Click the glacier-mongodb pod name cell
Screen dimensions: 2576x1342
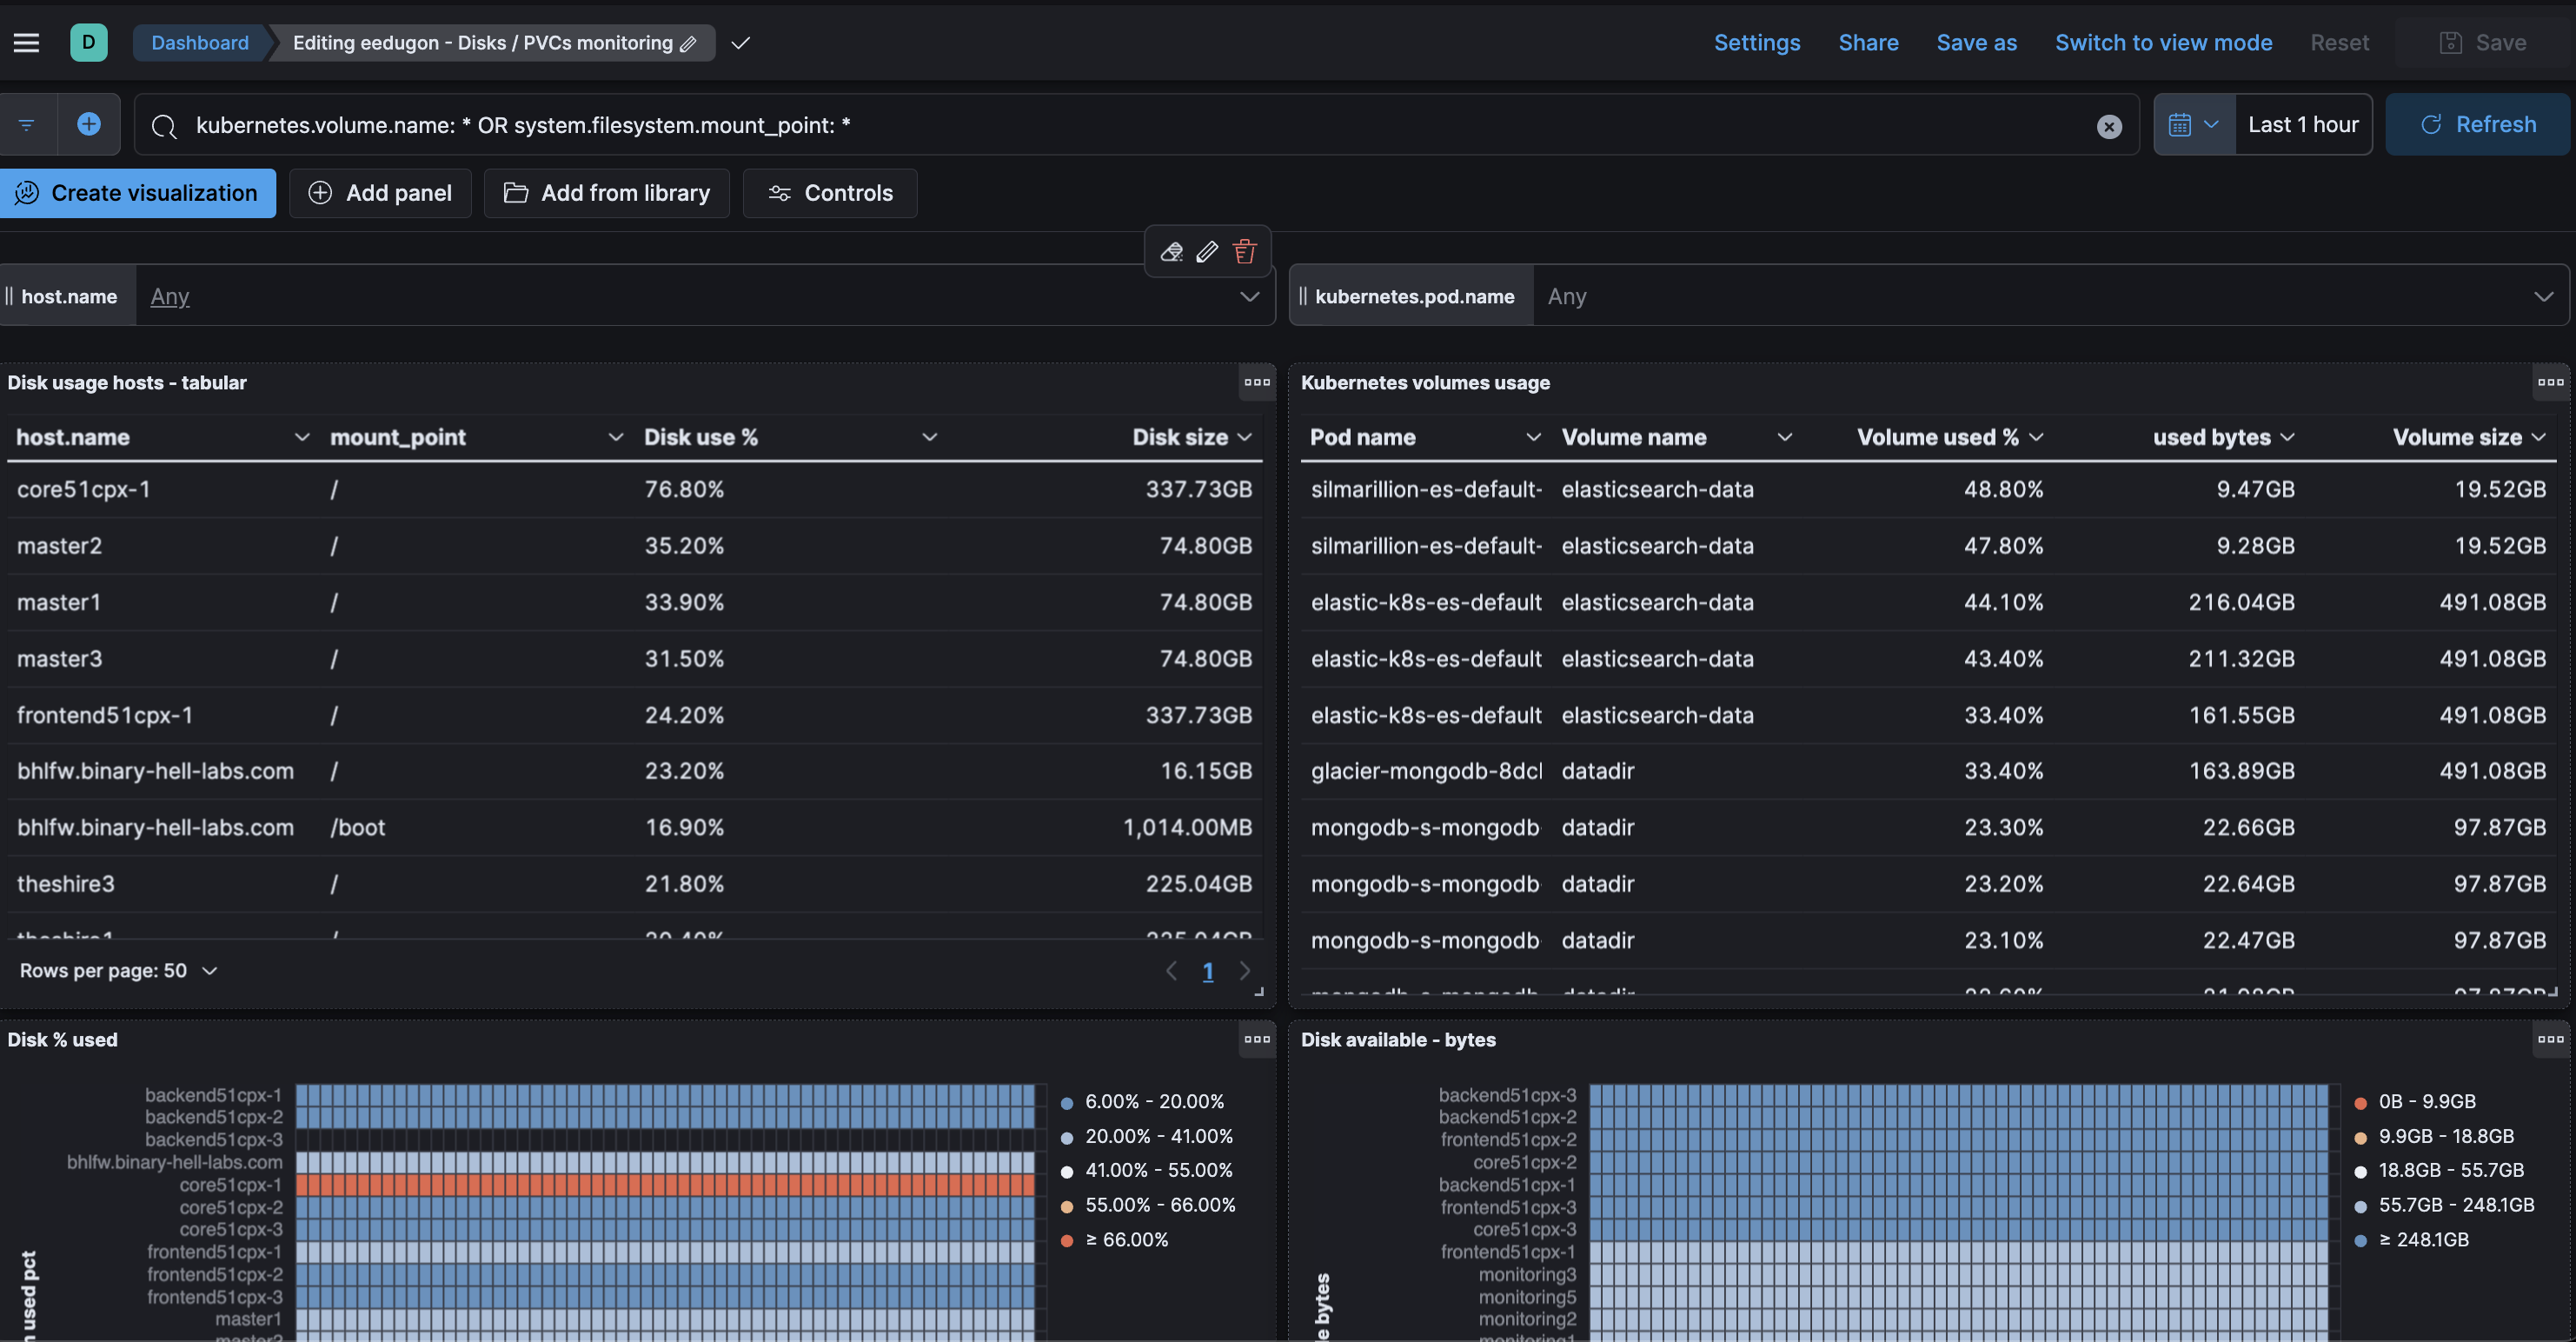[x=1426, y=771]
